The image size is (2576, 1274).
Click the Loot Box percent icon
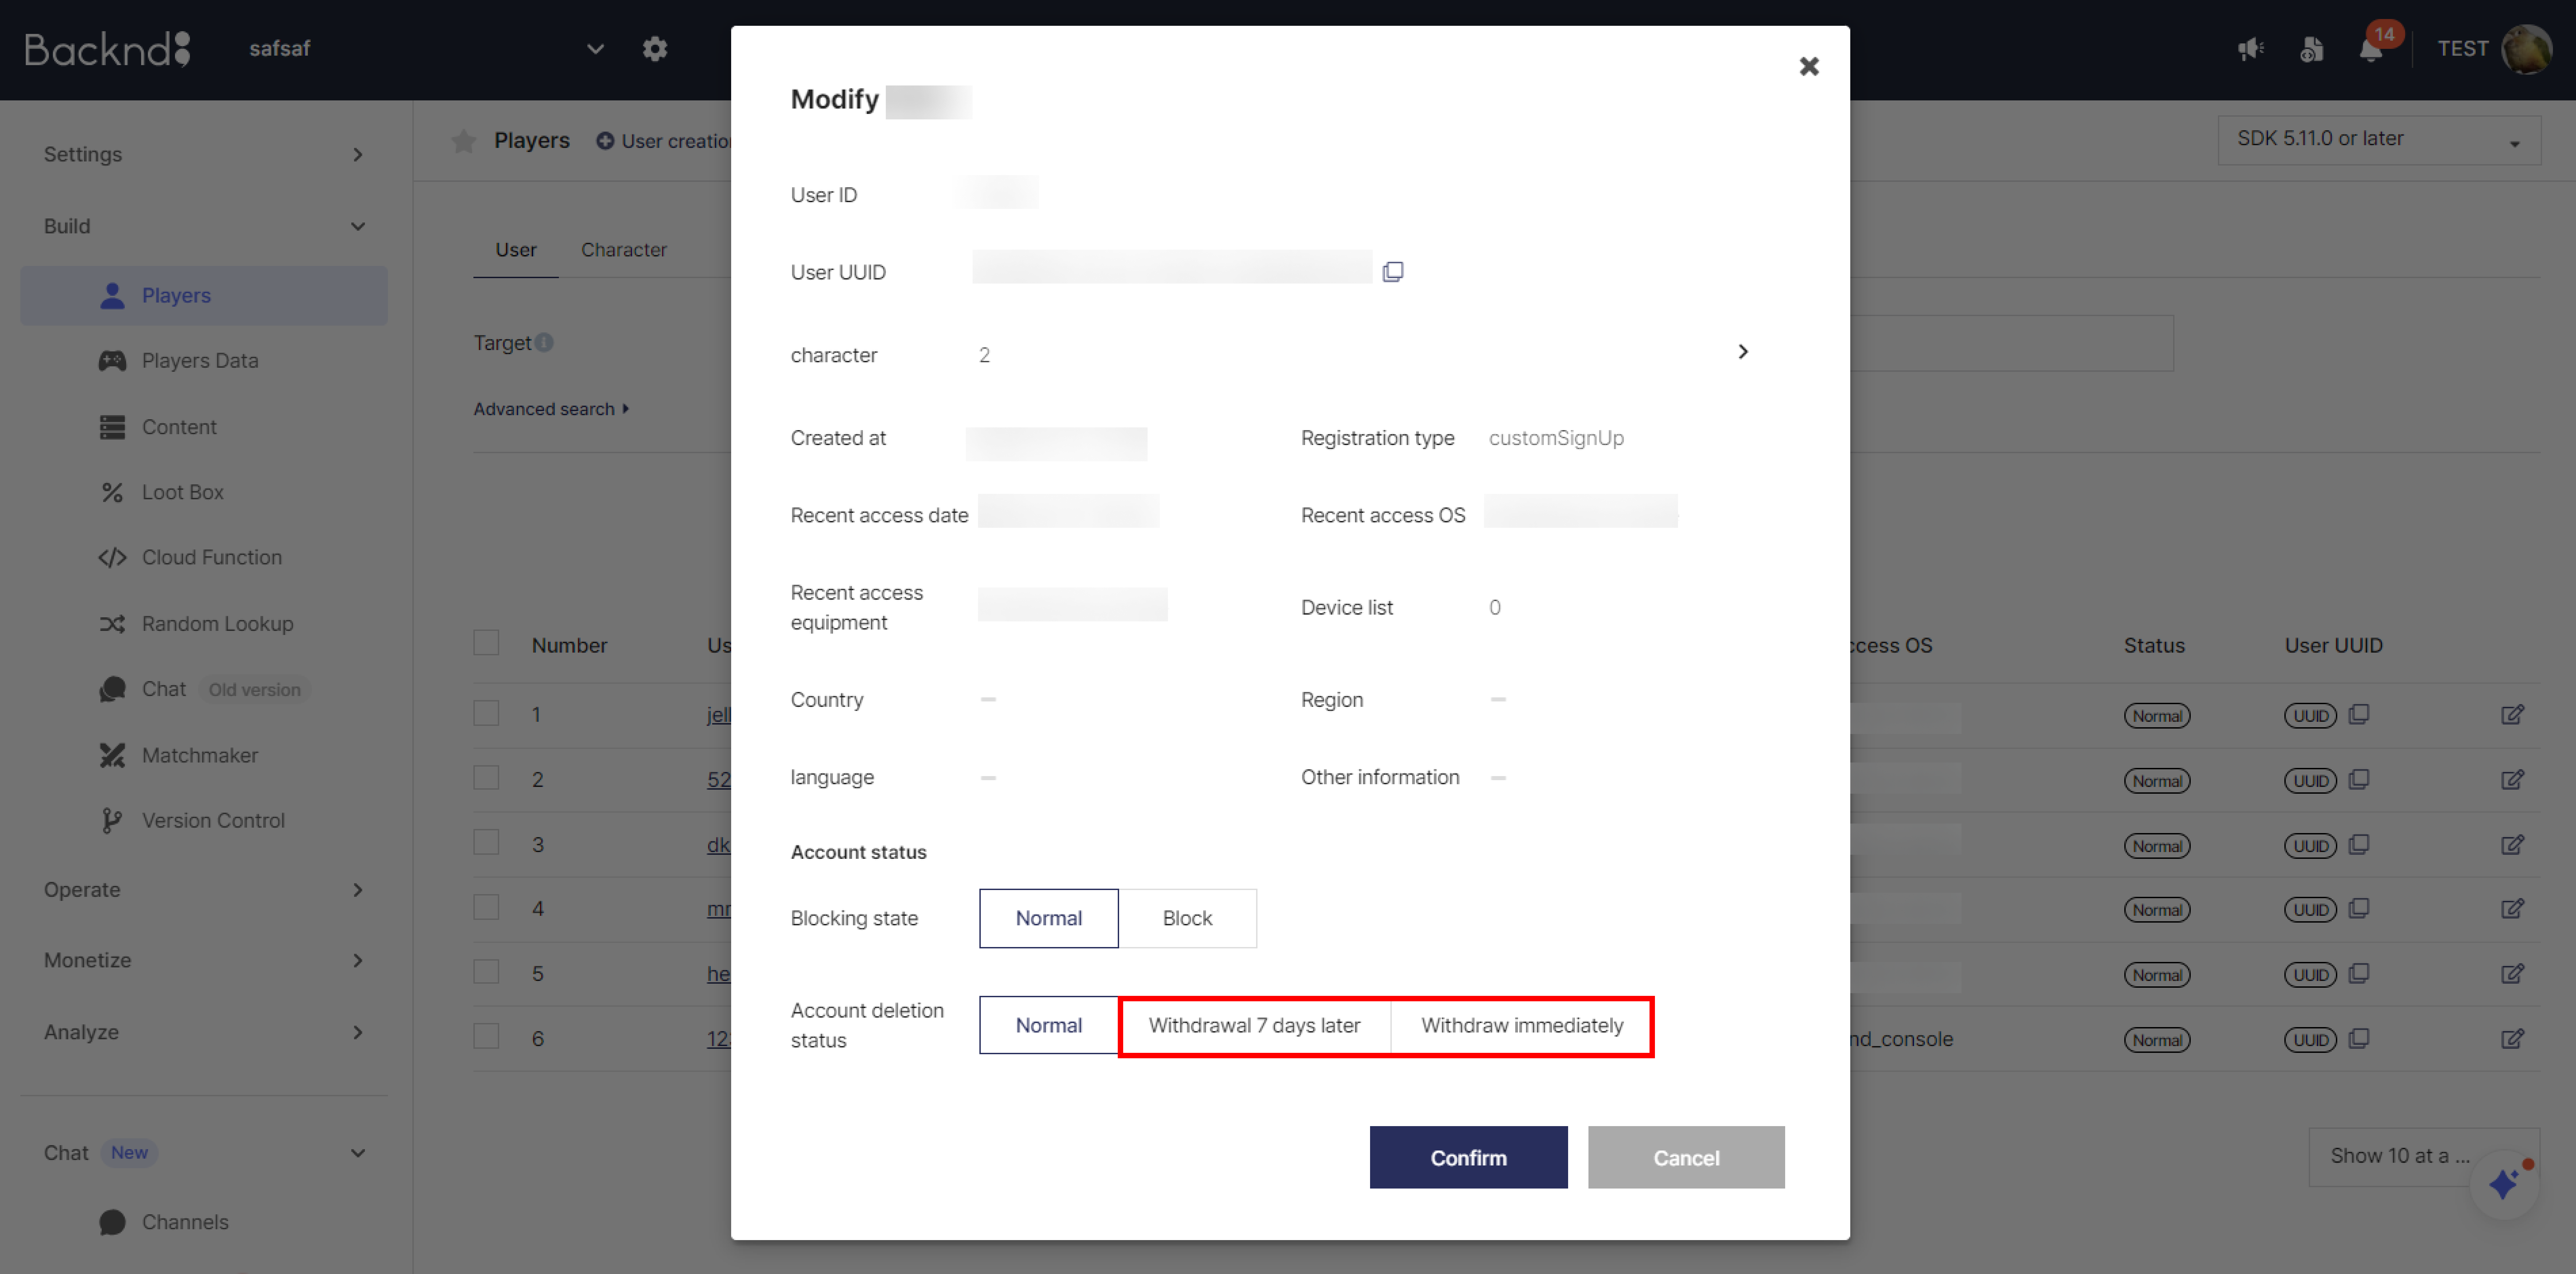(112, 492)
